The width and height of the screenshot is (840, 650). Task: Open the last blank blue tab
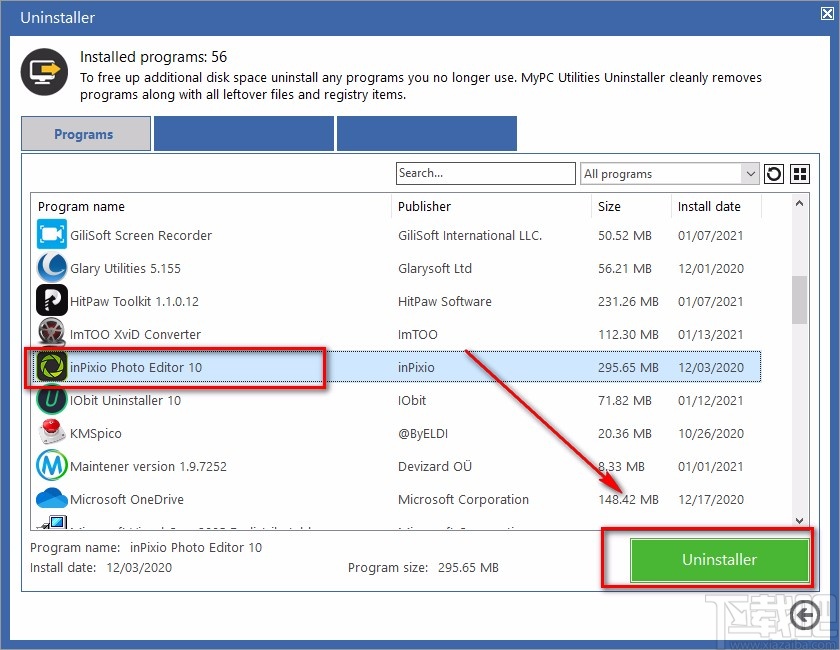coord(427,133)
